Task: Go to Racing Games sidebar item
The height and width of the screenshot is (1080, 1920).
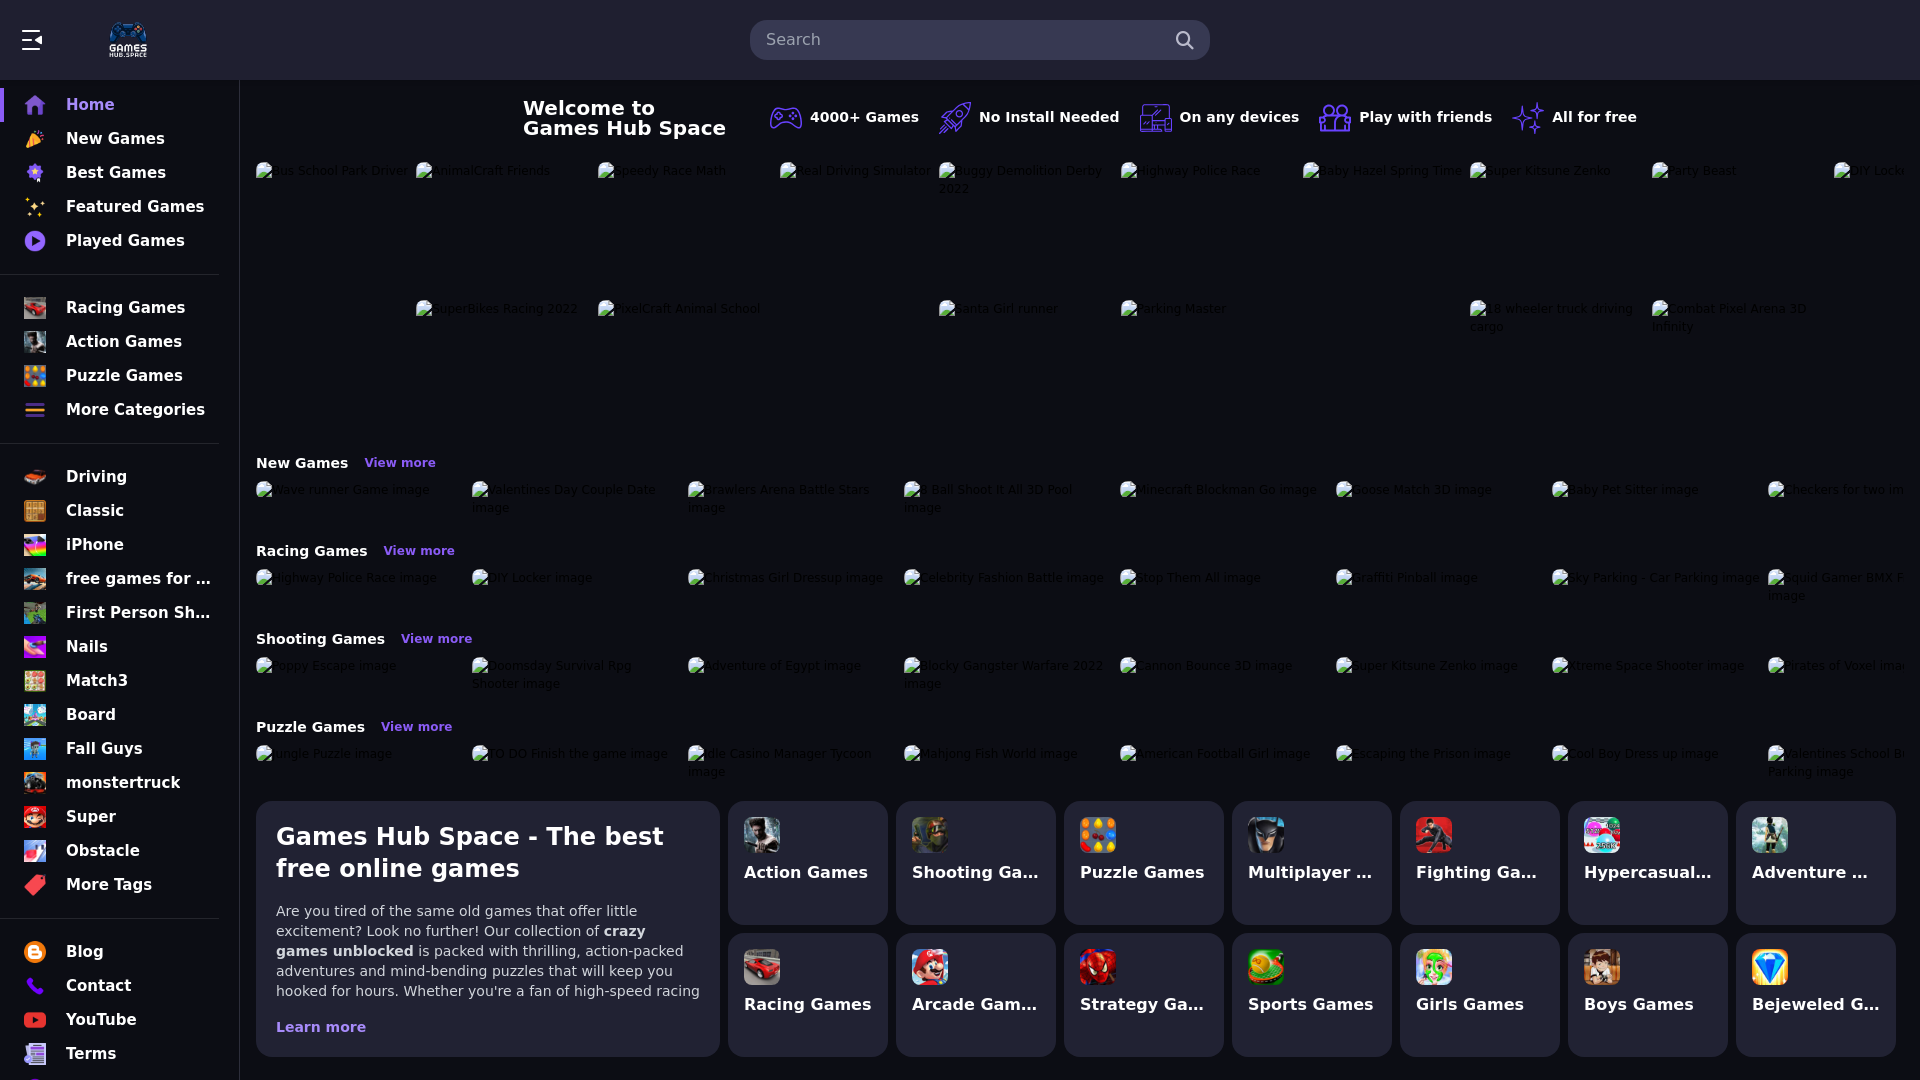Action: [x=110, y=308]
